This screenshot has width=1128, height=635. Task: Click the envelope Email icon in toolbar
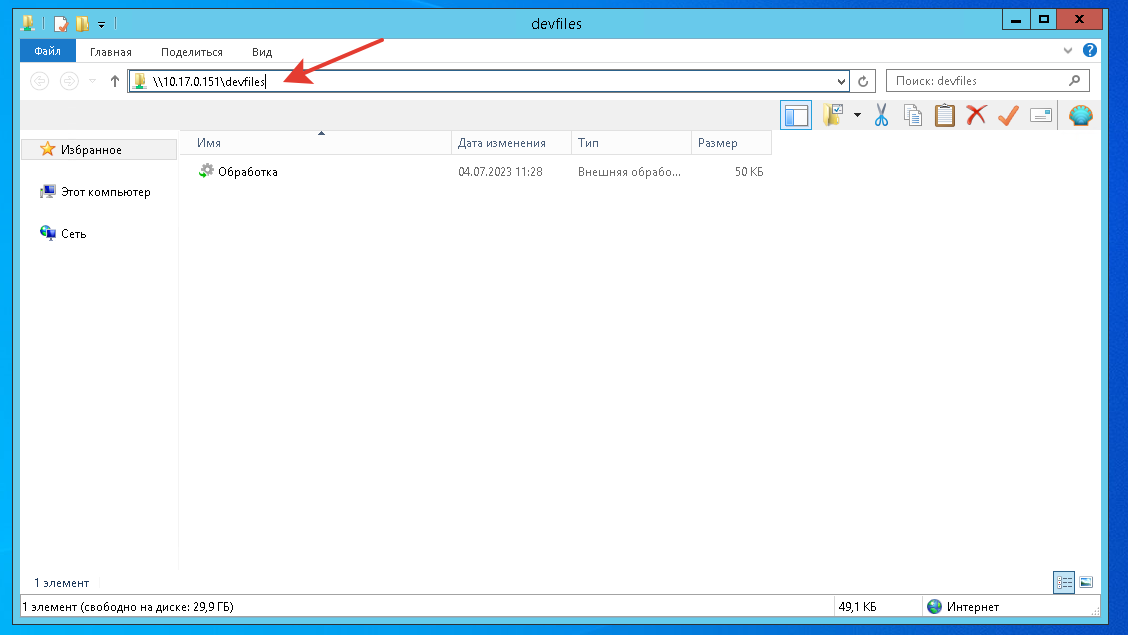(x=1041, y=115)
